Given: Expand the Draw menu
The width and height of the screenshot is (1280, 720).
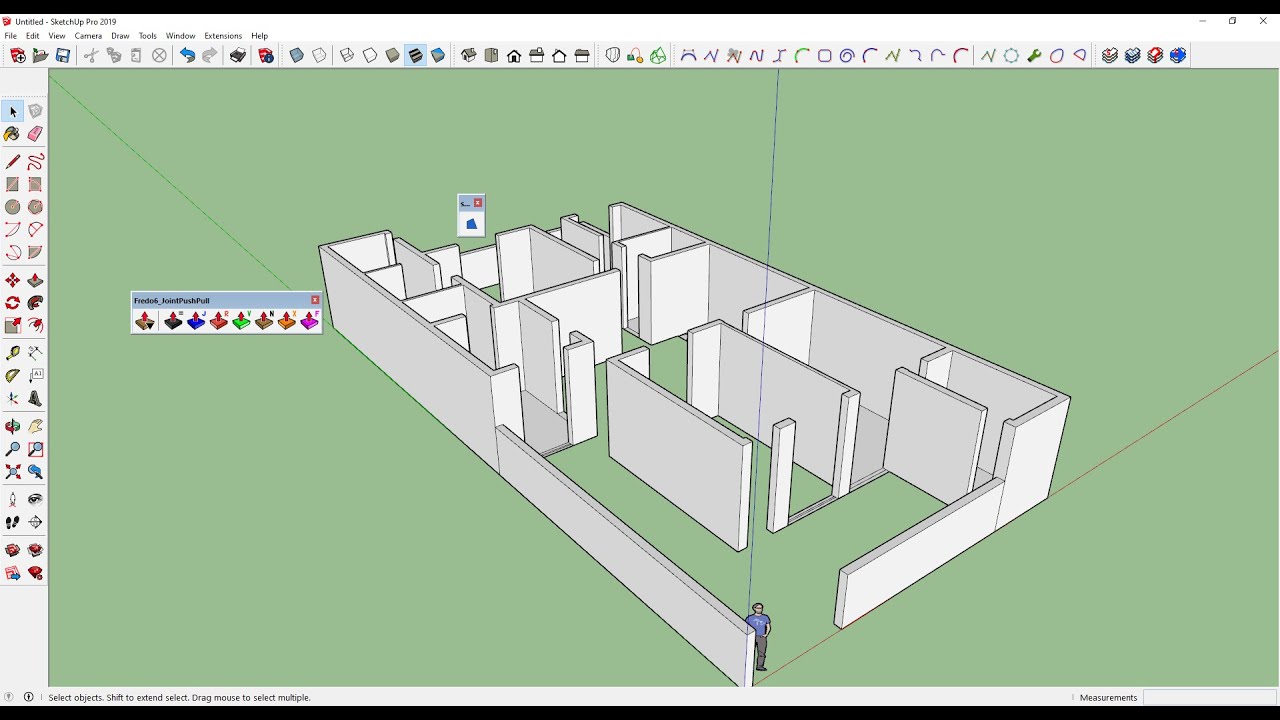Looking at the screenshot, I should click(120, 36).
